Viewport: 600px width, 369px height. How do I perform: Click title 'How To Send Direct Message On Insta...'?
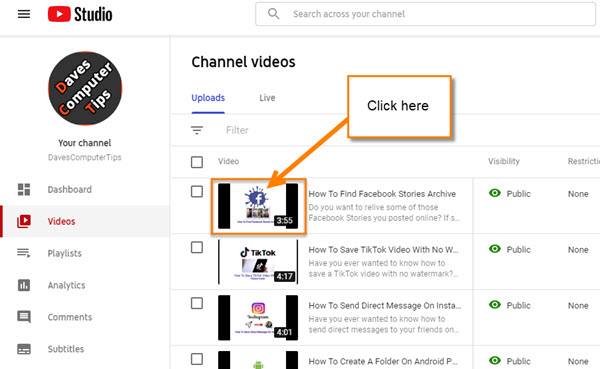click(385, 305)
